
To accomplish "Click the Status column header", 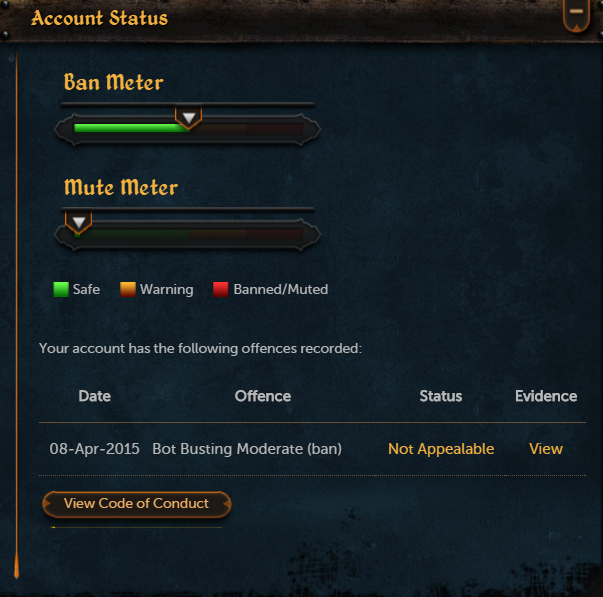I will pos(441,396).
